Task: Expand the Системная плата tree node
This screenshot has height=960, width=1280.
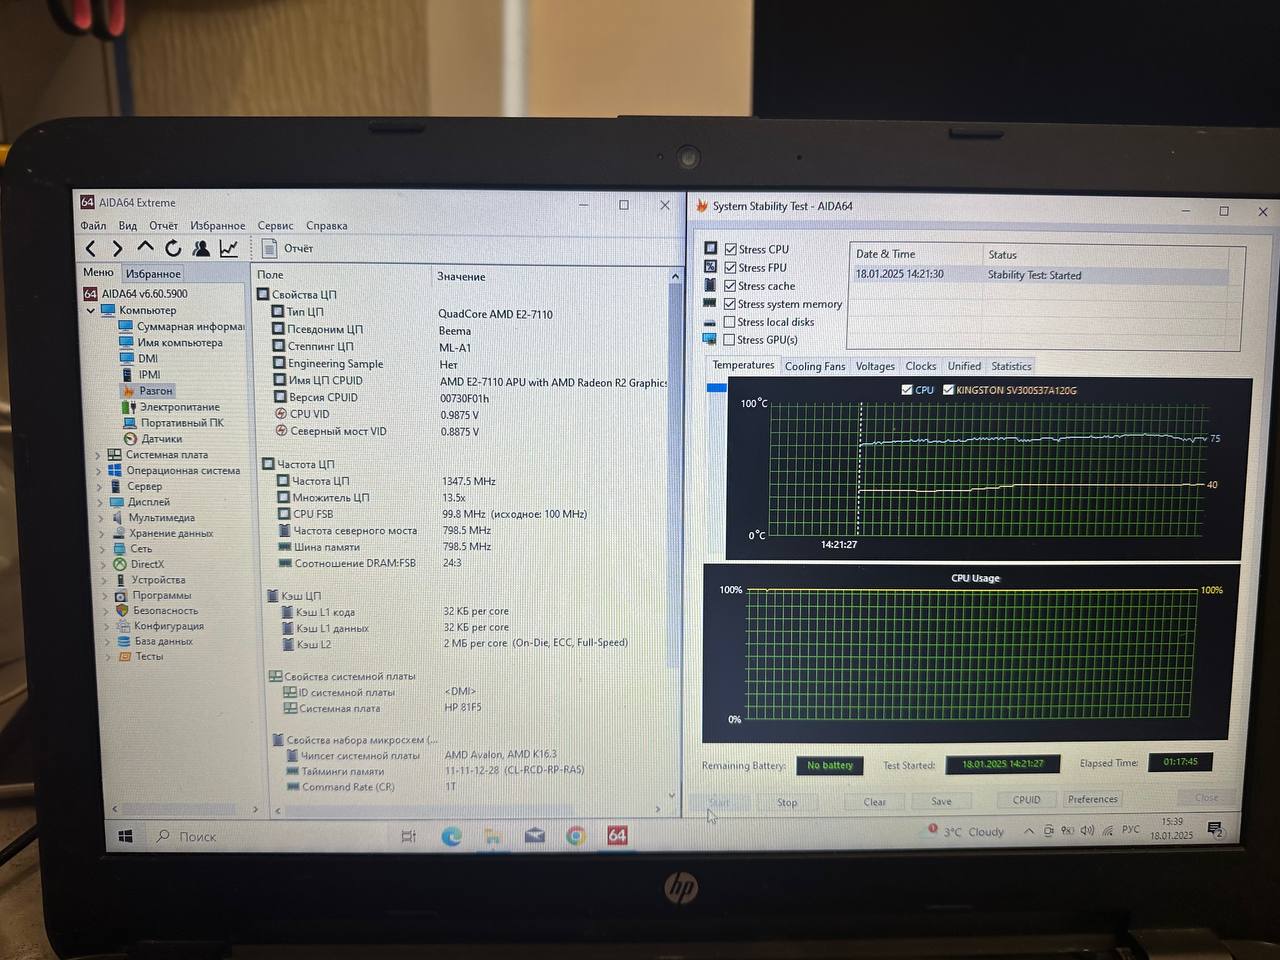Action: 98,455
